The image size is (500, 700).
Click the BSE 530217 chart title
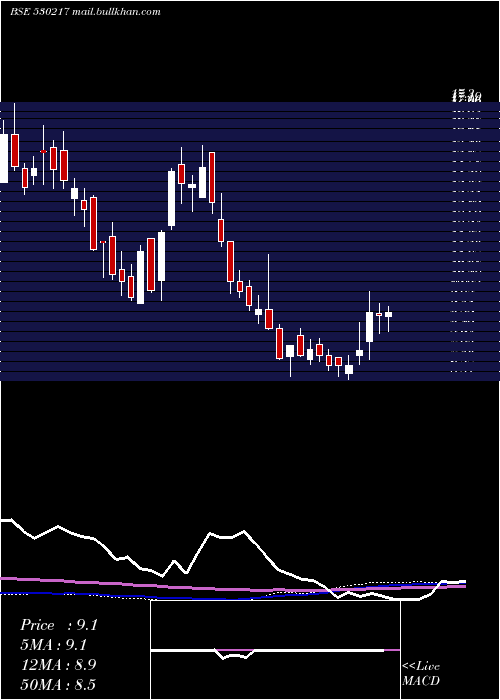click(40, 12)
